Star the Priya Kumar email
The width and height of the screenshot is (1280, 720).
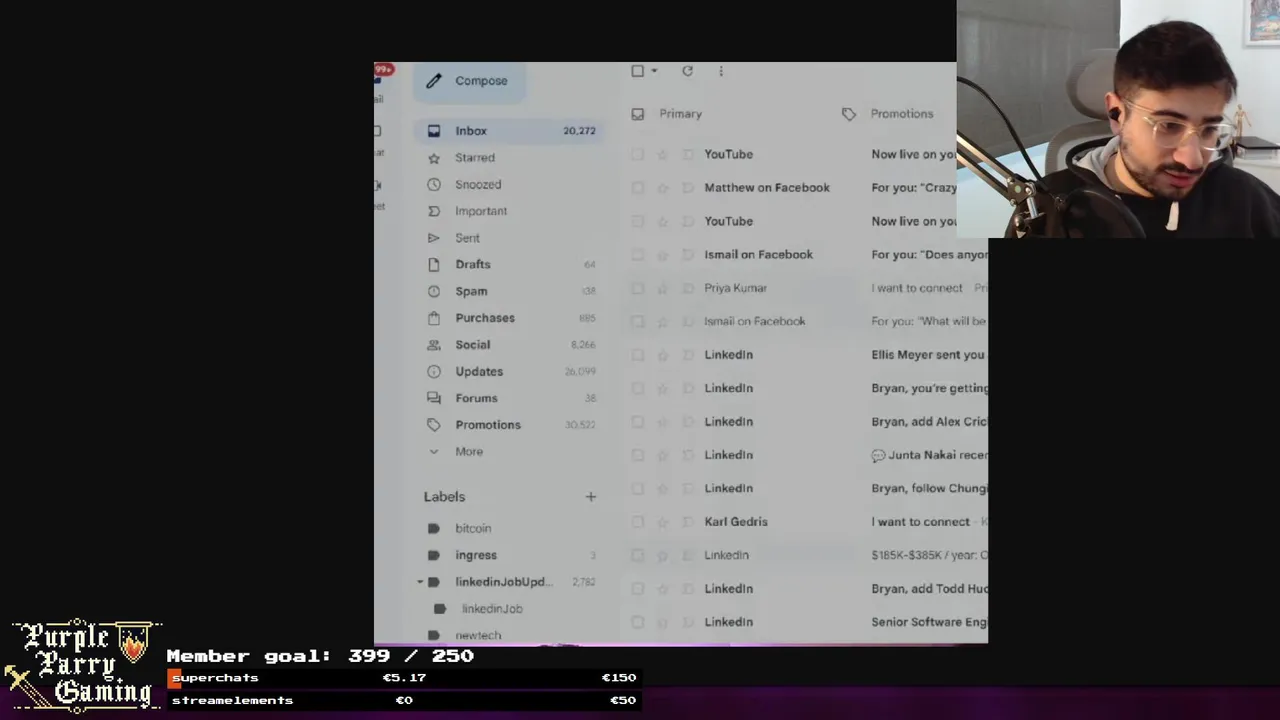[x=662, y=288]
